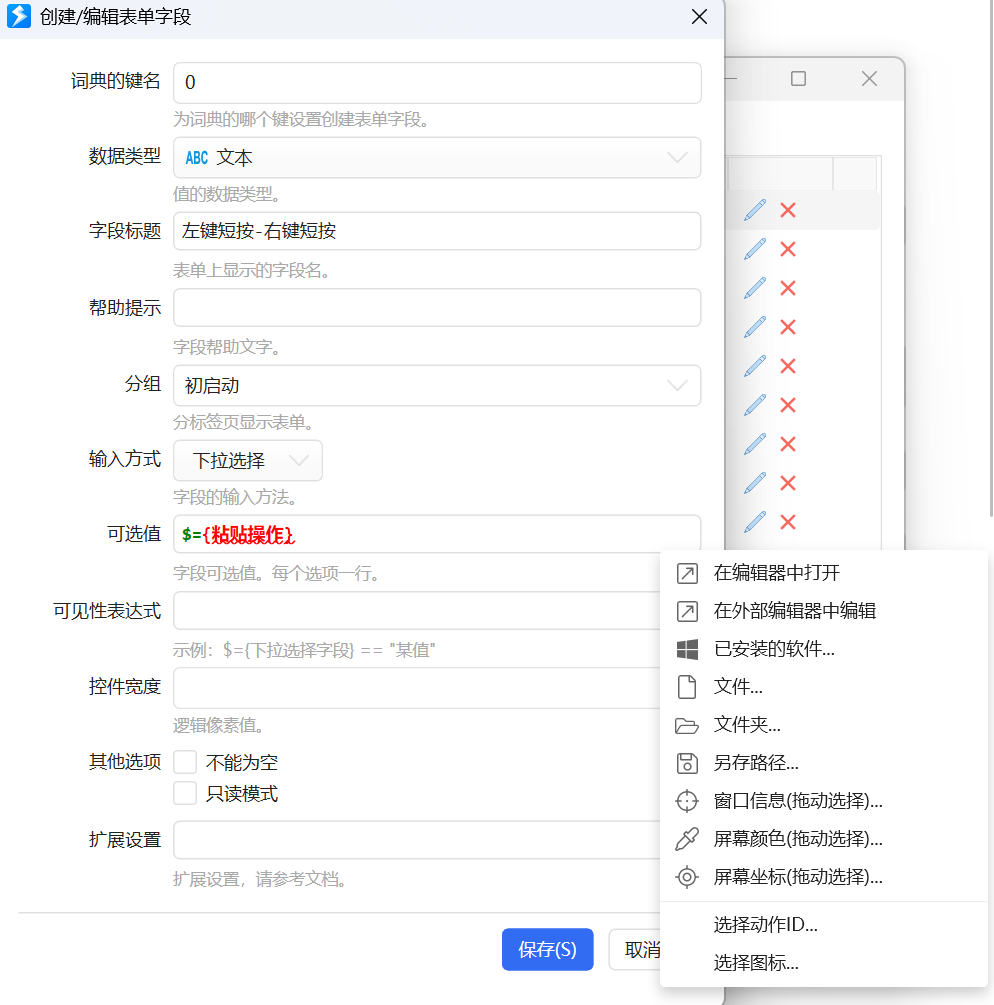Image resolution: width=994 pixels, height=1005 pixels.
Task: Enable the 不能为空 checkbox
Action: click(185, 762)
